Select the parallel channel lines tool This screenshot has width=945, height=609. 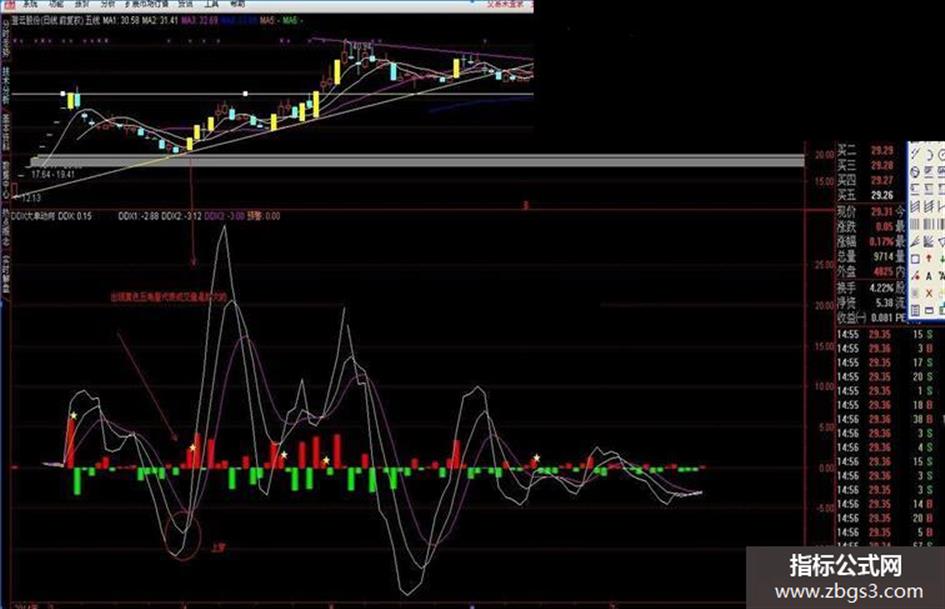915,207
